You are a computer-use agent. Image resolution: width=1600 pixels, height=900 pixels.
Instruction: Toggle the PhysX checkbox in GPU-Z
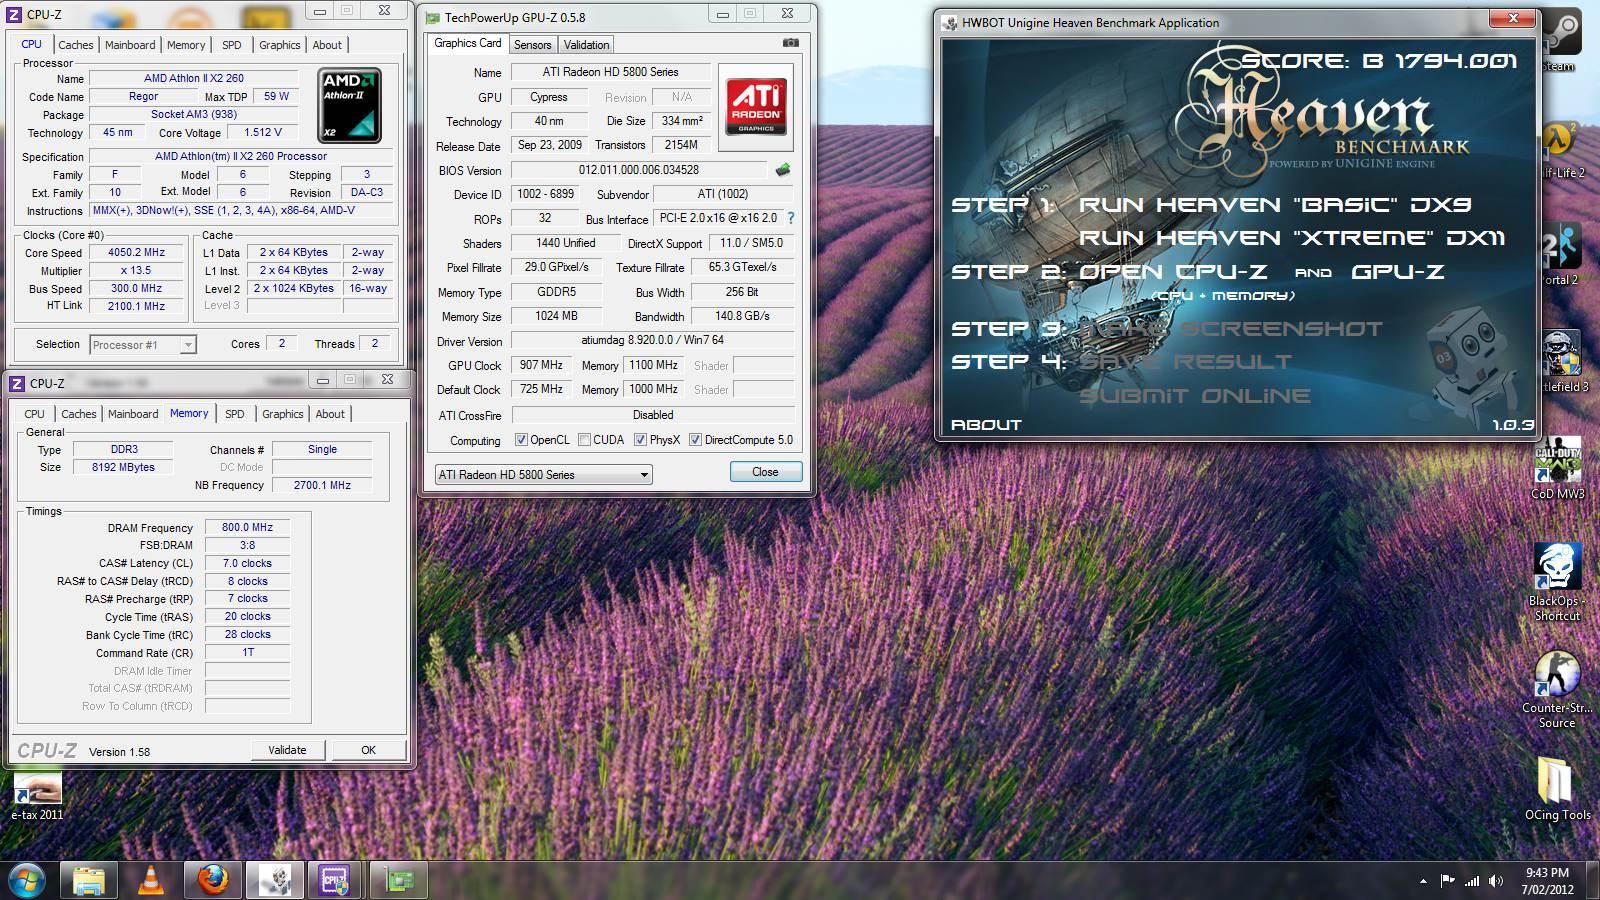point(640,440)
